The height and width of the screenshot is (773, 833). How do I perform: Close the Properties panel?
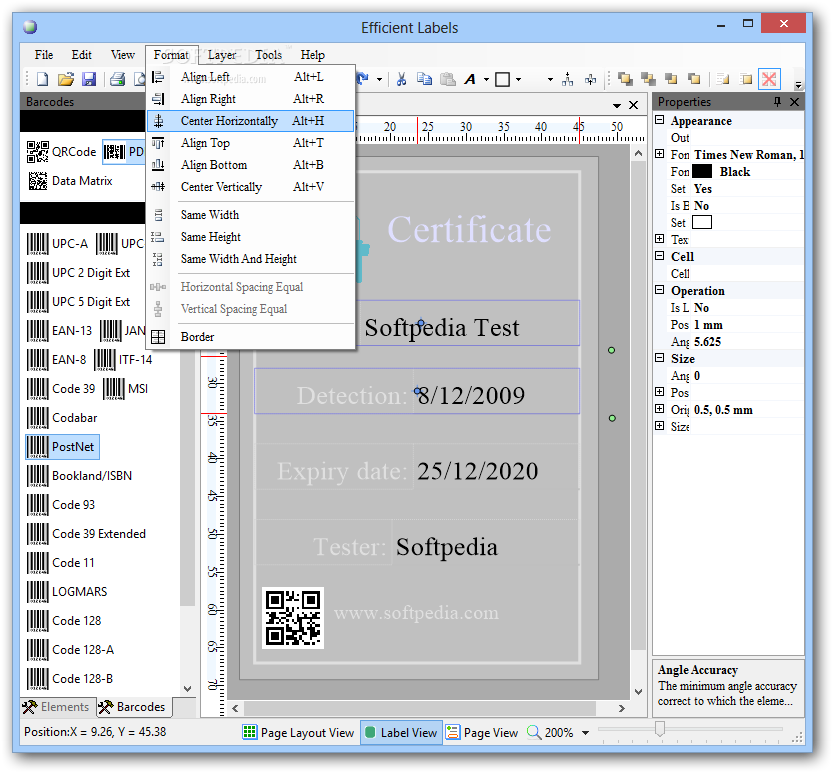click(x=794, y=101)
